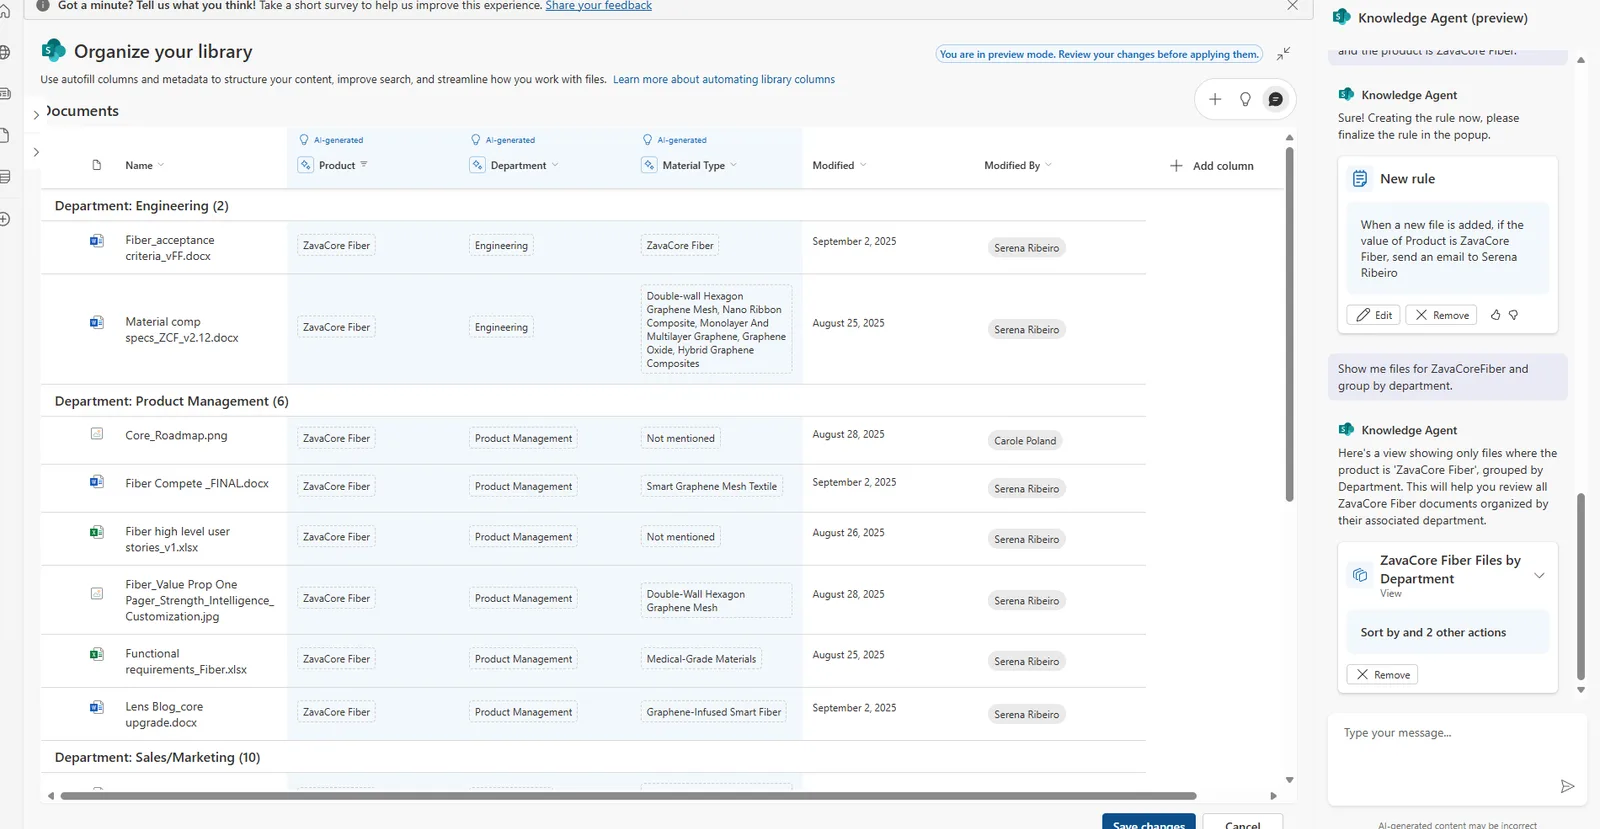This screenshot has height=829, width=1600.
Task: Click the plus icon in the floating toolbar
Action: 1215,99
